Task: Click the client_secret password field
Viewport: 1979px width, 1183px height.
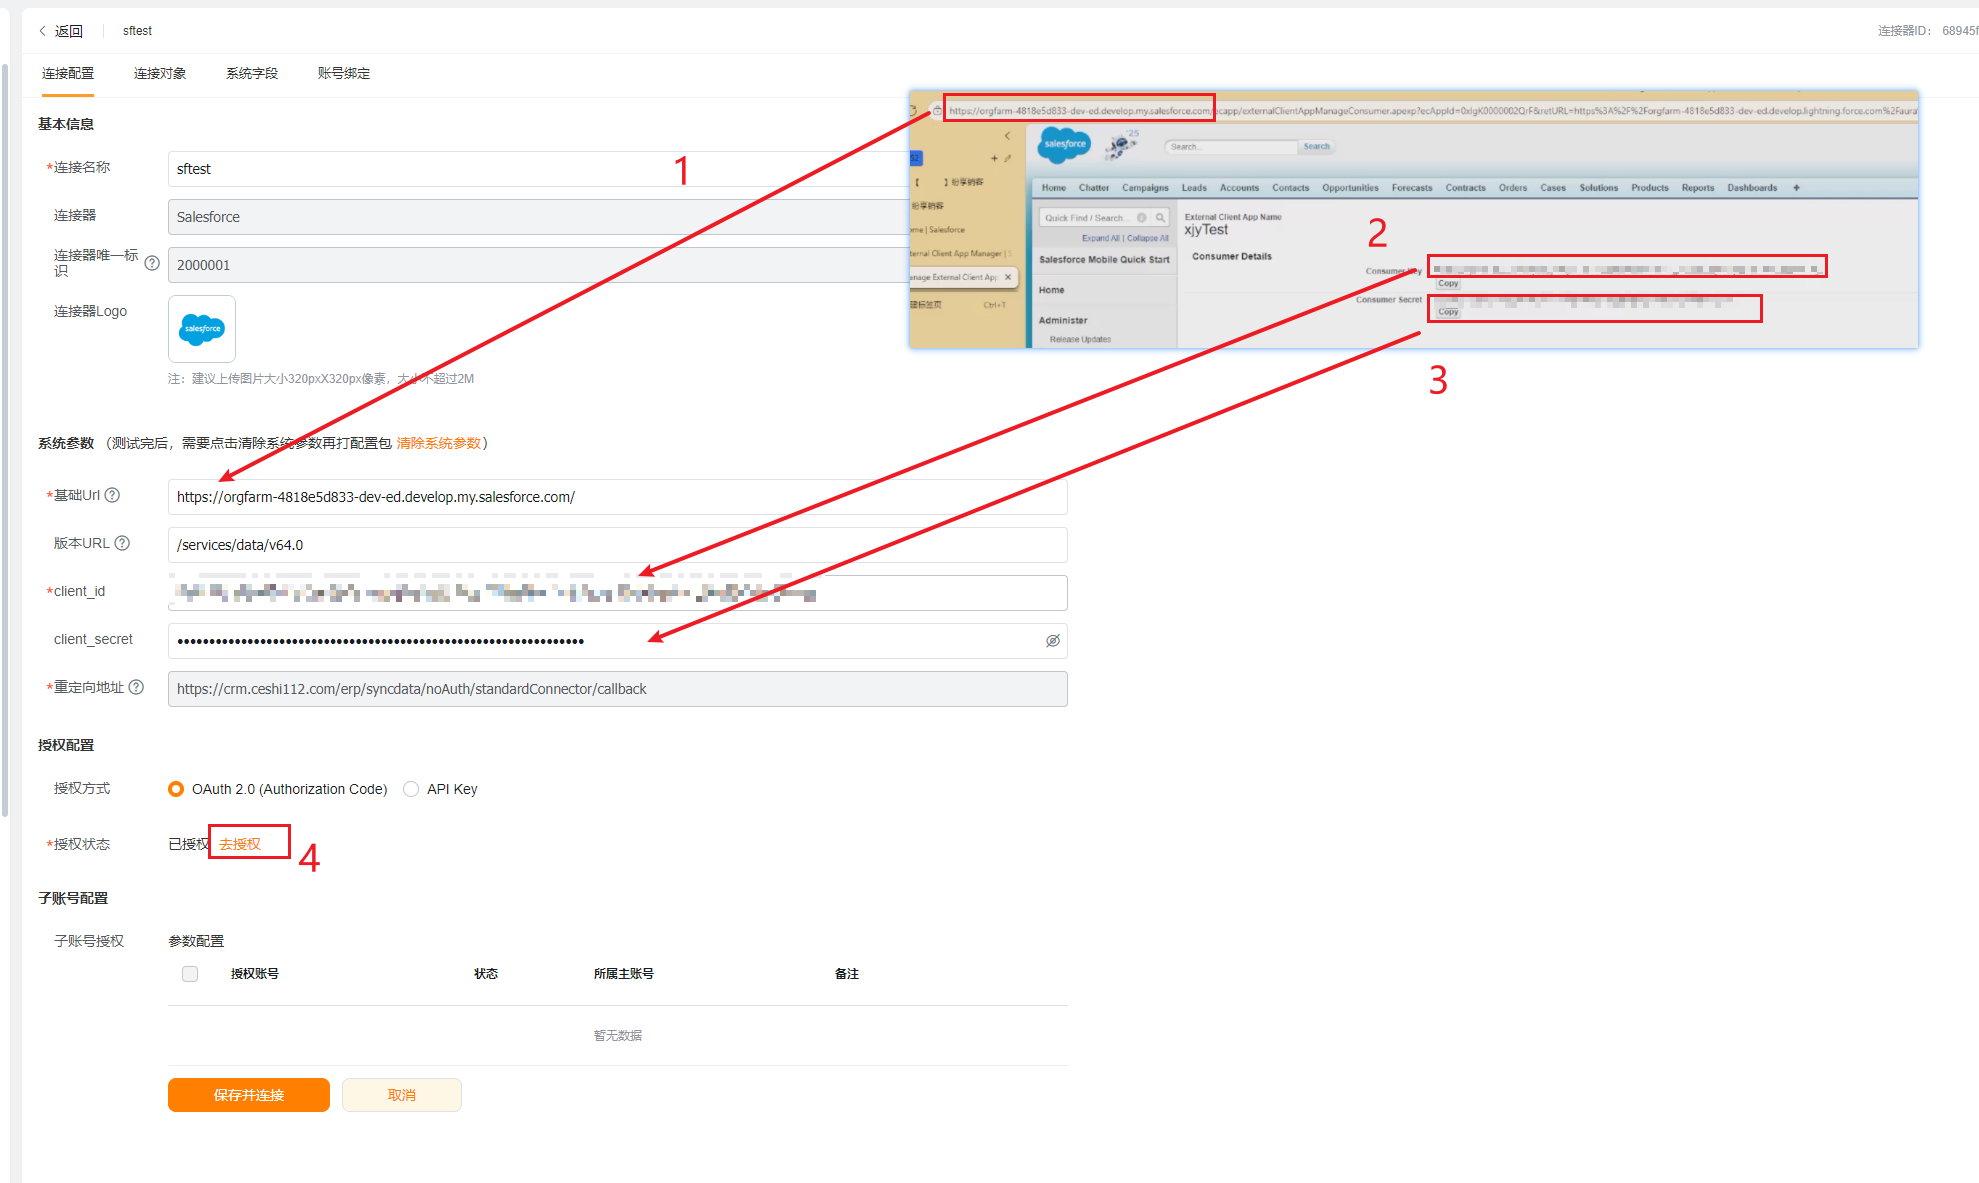Action: point(618,641)
